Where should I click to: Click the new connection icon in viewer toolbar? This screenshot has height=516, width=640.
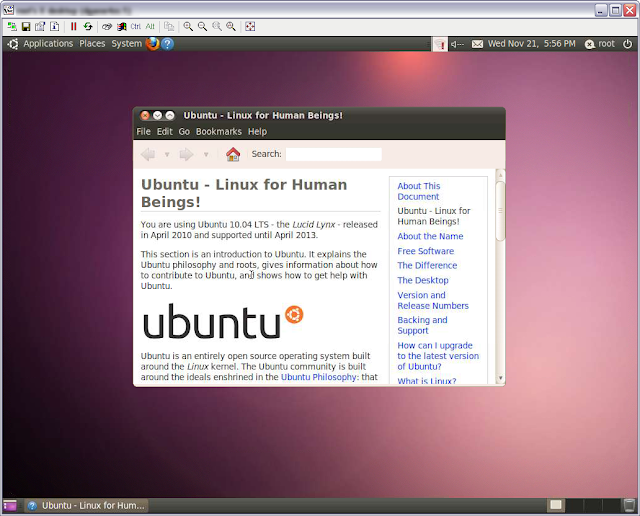pos(12,27)
